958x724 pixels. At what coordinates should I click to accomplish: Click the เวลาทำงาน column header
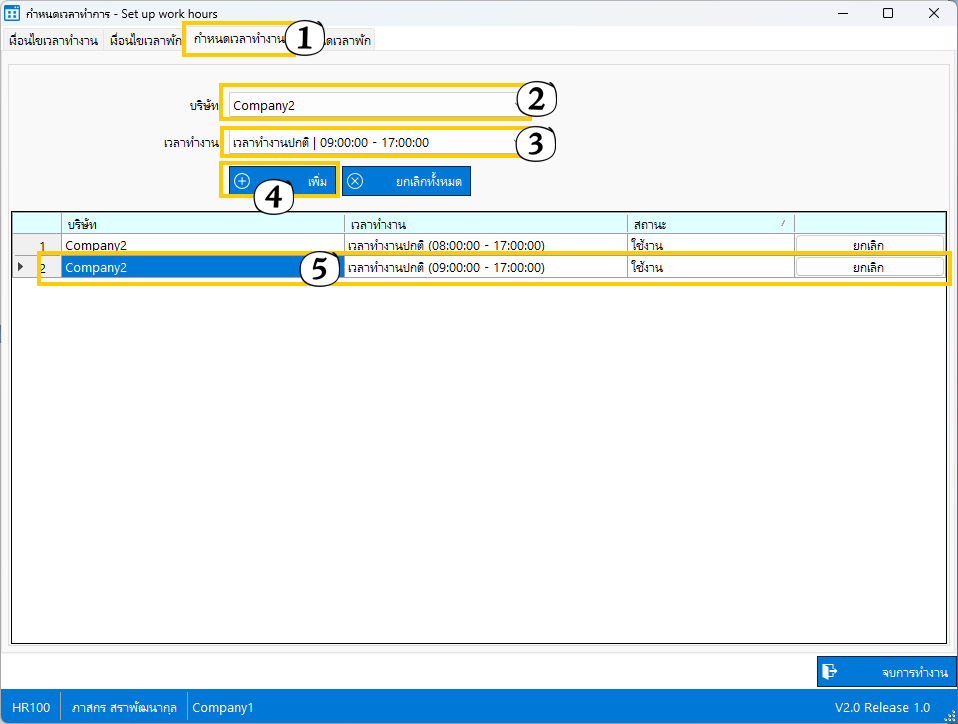(x=485, y=223)
